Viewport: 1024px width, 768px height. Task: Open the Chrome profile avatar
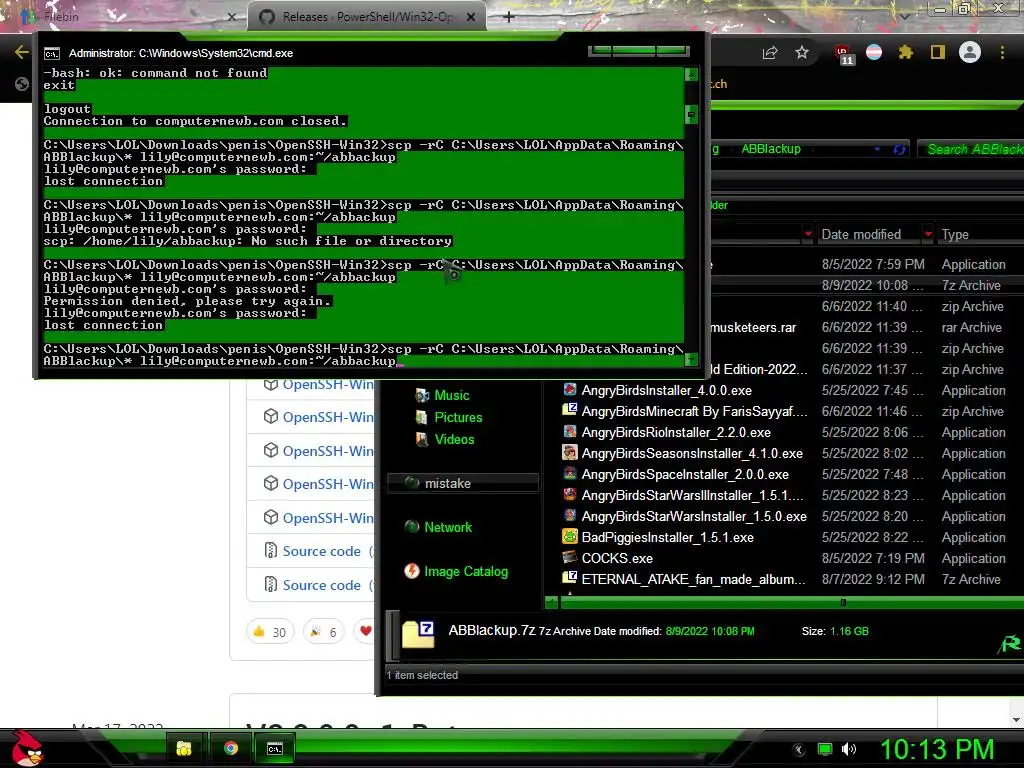tap(970, 52)
